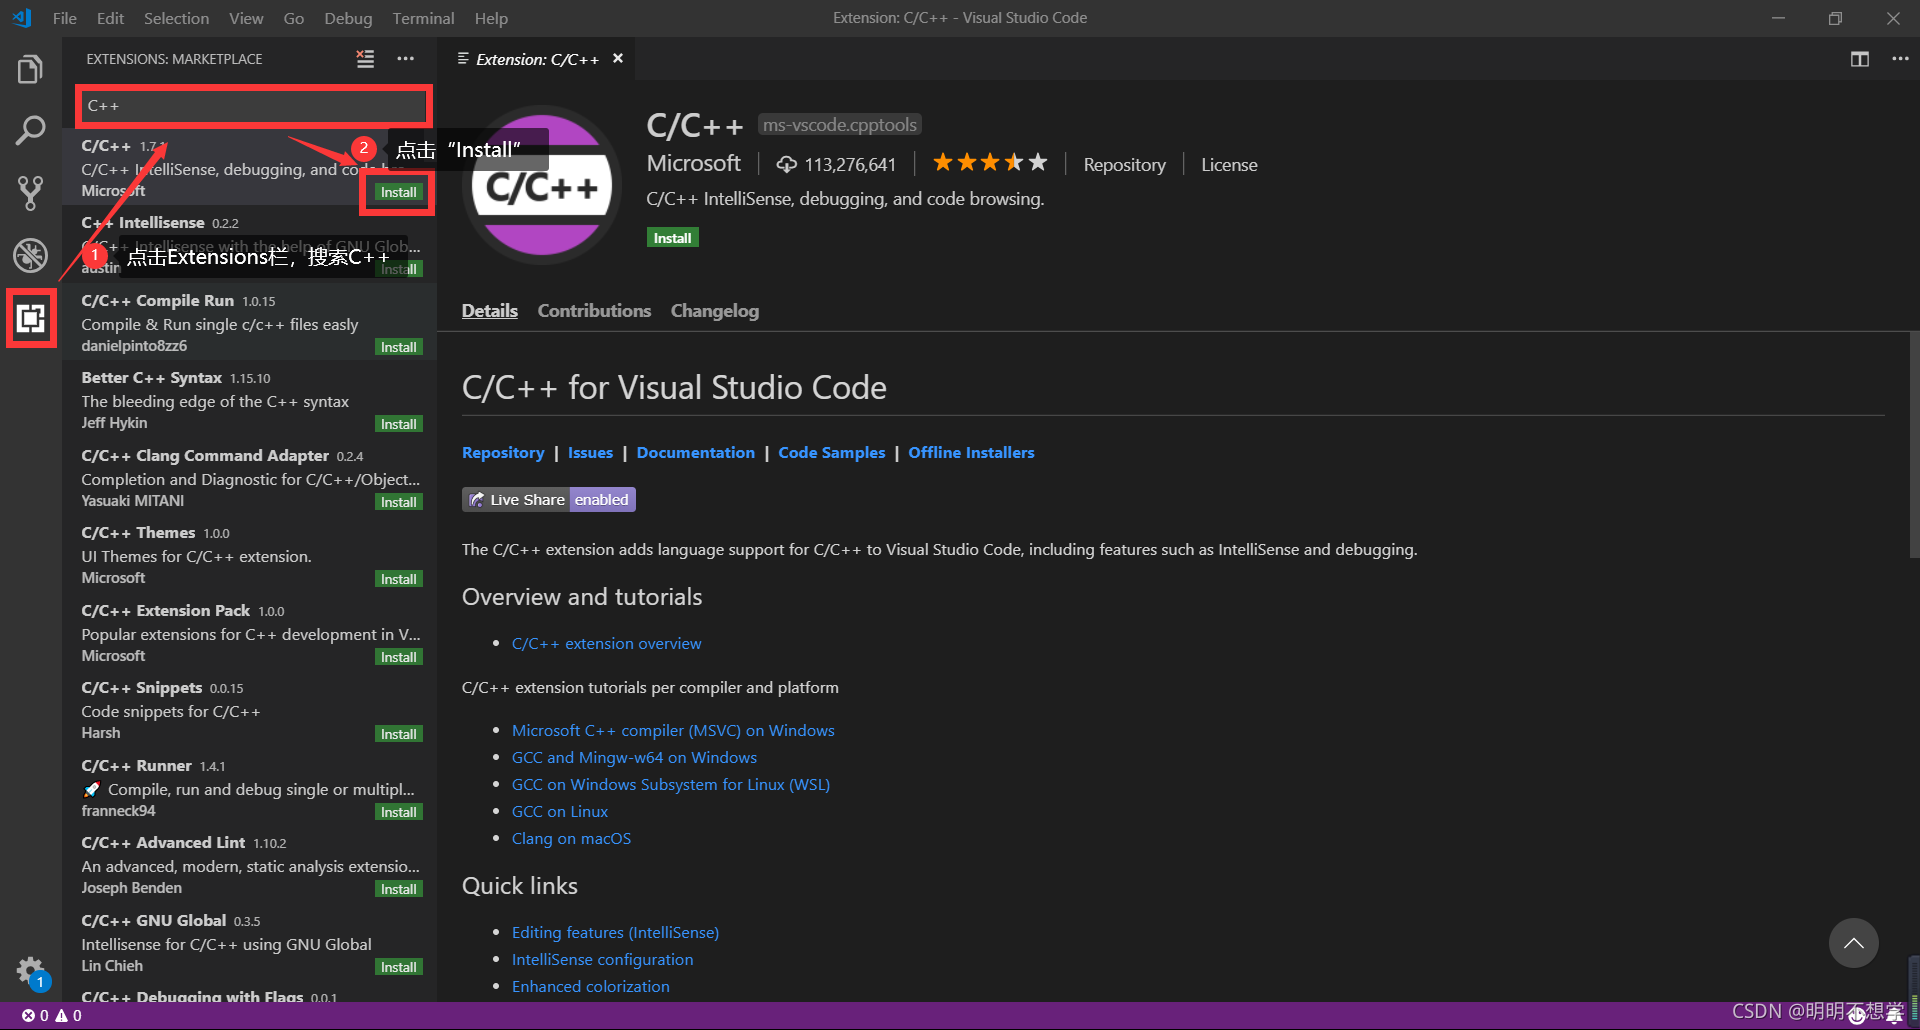
Task: Install C/C++ Snippets extension
Action: click(x=398, y=734)
